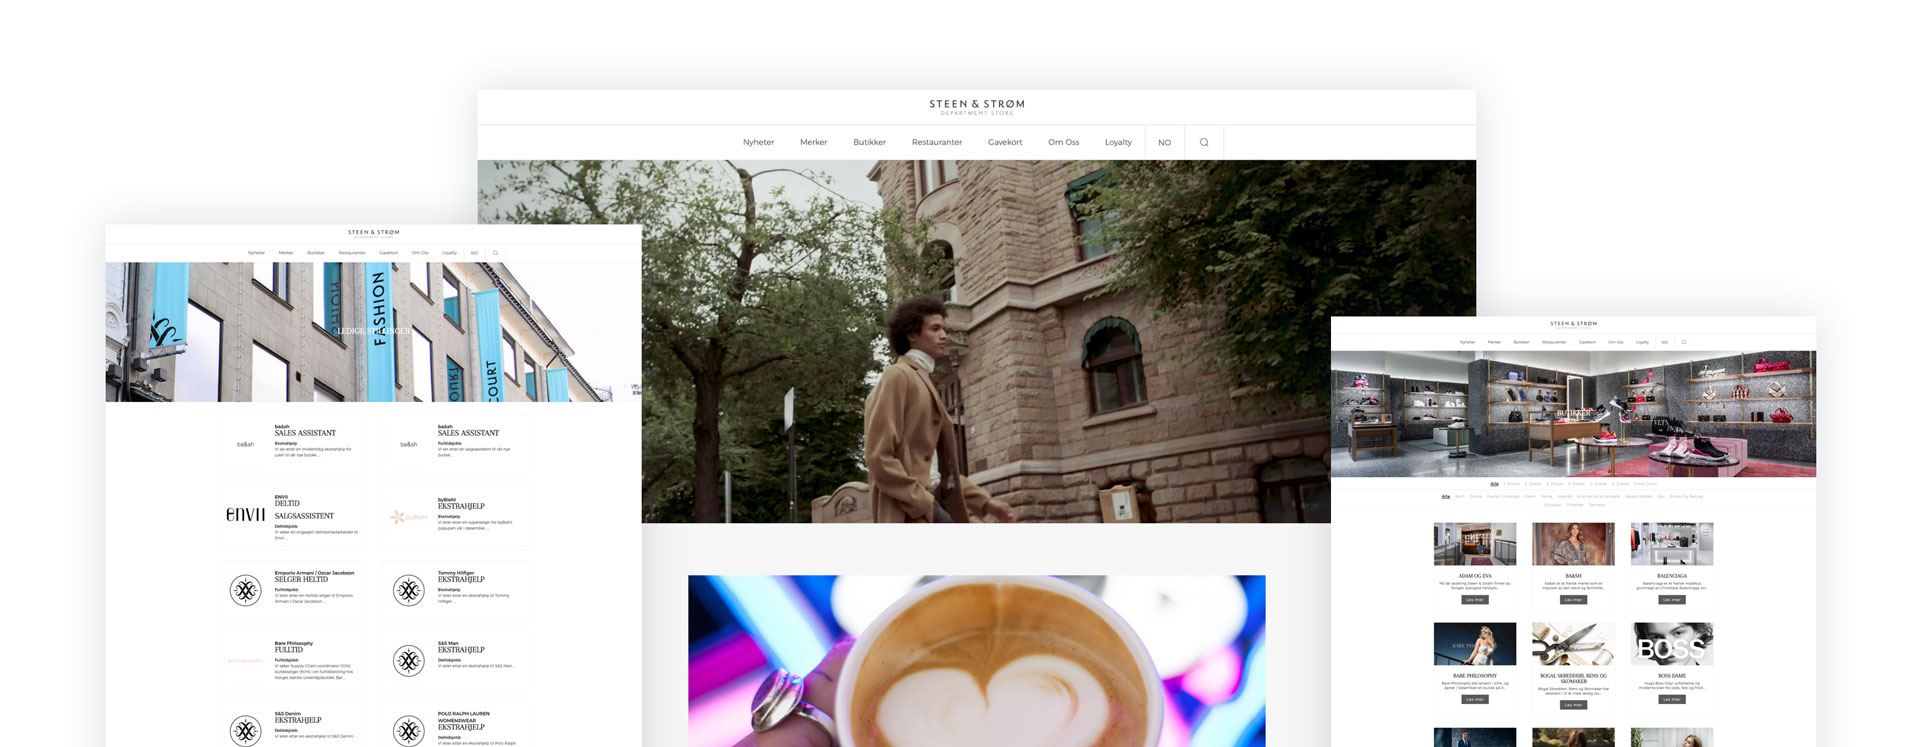Open the latte heart photo tile

976,661
